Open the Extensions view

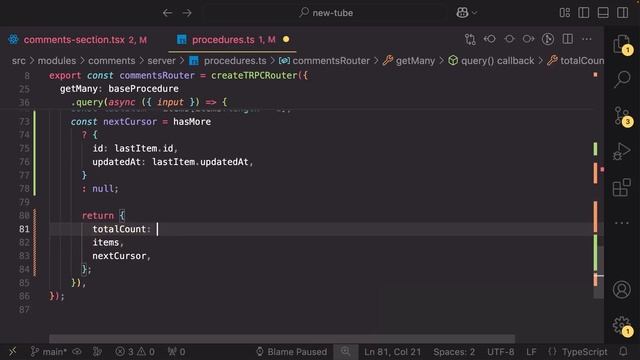click(622, 187)
